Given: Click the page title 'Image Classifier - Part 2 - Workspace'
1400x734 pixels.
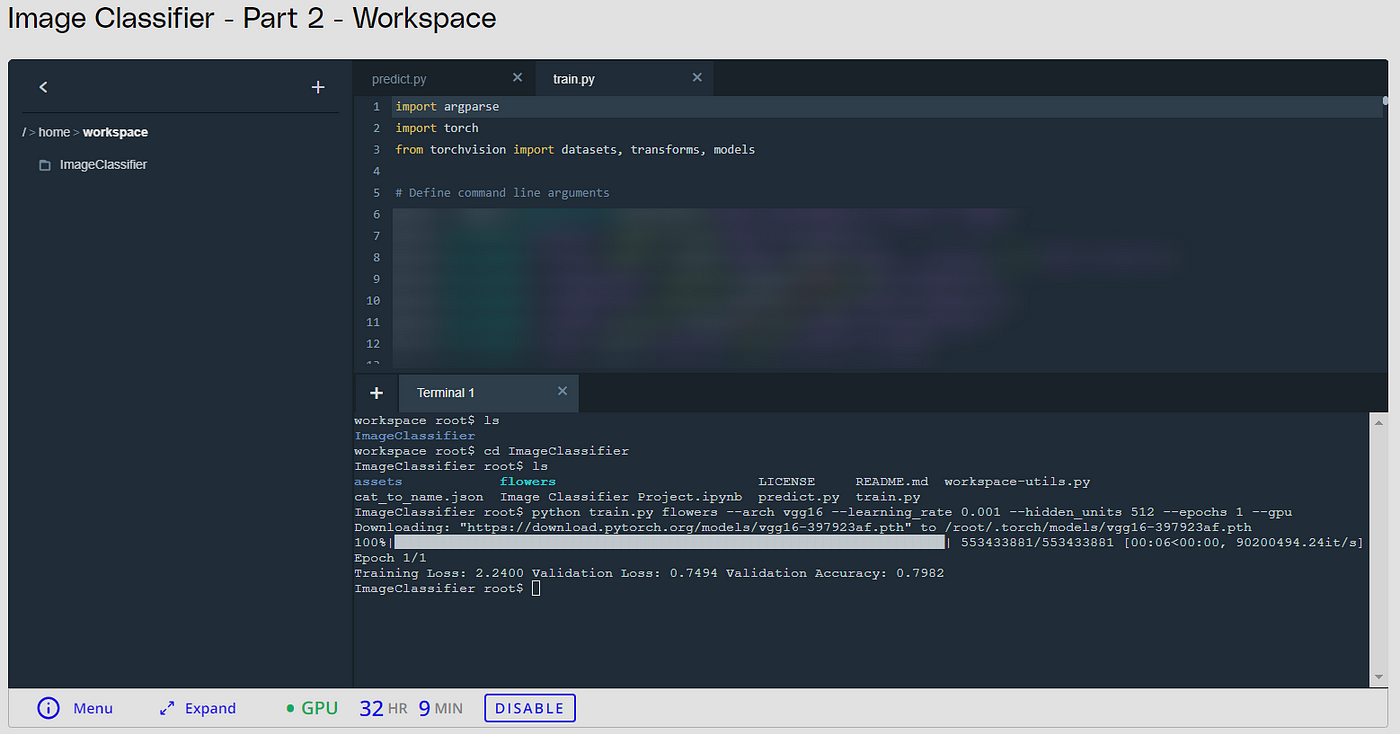Looking at the screenshot, I should (252, 18).
